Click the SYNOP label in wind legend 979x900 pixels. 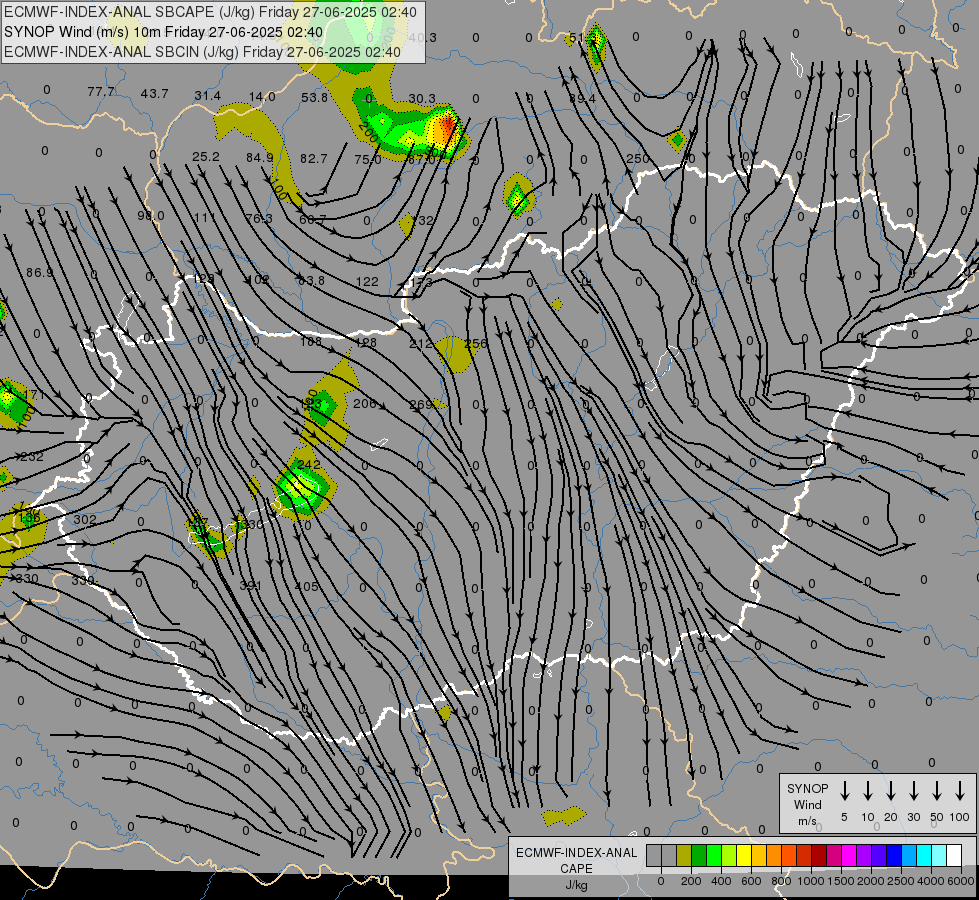[x=807, y=788]
